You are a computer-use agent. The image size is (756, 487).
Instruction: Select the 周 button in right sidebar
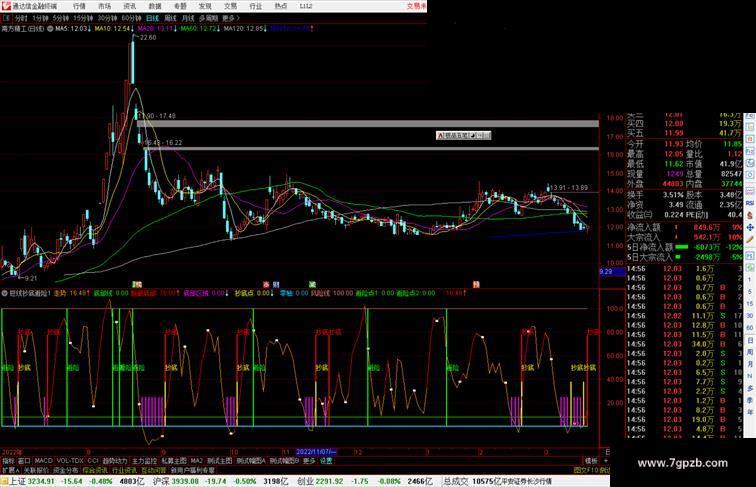[x=750, y=352]
